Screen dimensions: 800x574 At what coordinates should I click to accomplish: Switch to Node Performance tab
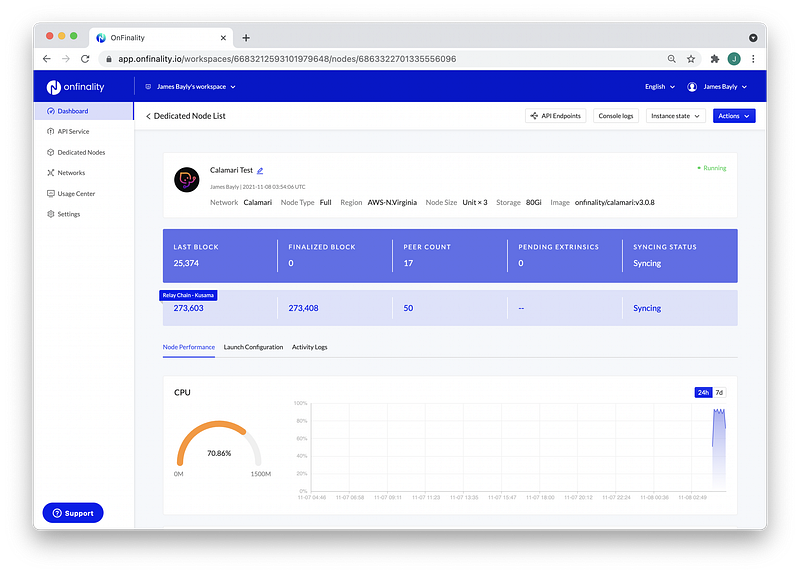(189, 347)
